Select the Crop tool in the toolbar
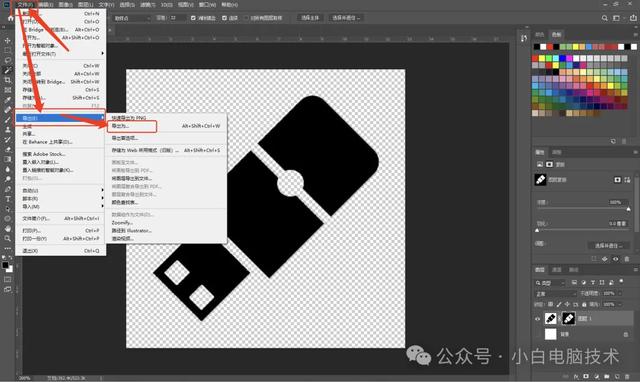The height and width of the screenshot is (382, 640). (x=7, y=80)
